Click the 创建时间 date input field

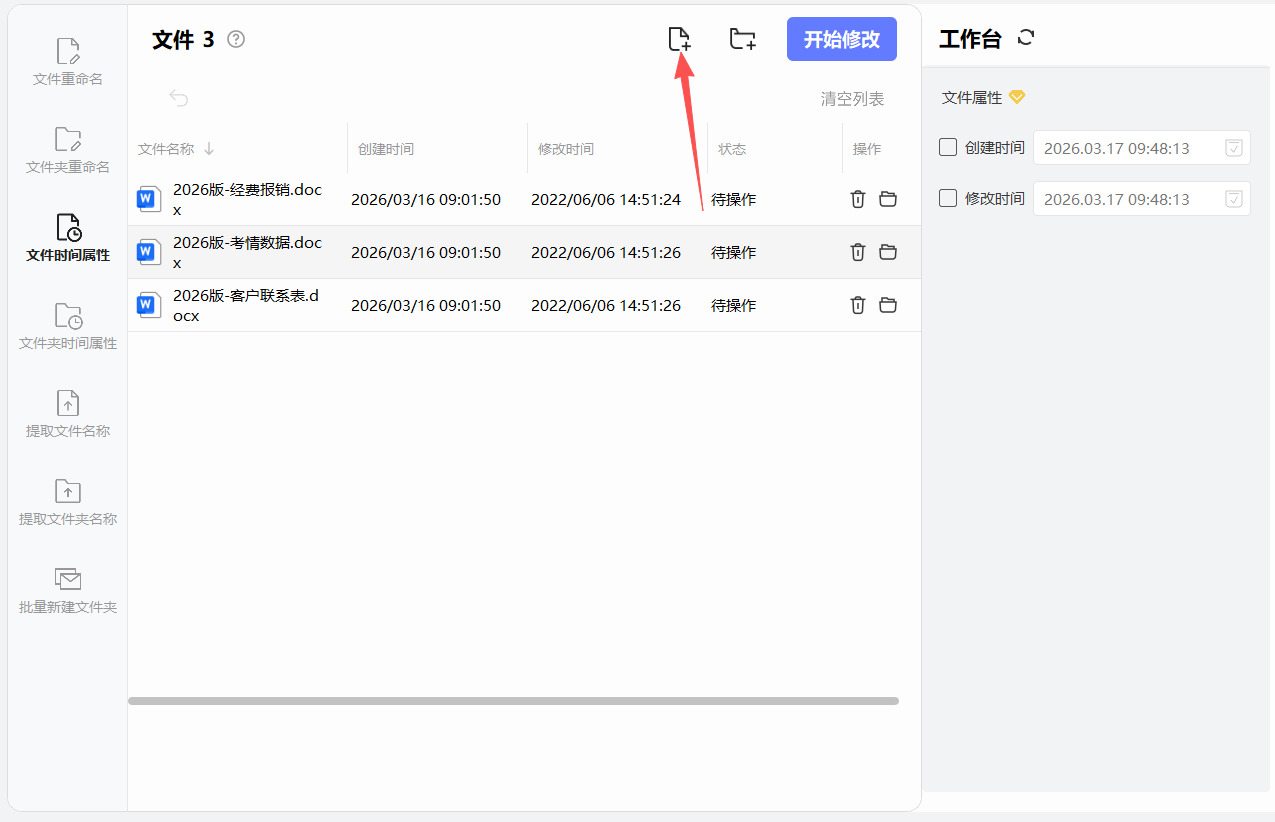pos(1142,148)
